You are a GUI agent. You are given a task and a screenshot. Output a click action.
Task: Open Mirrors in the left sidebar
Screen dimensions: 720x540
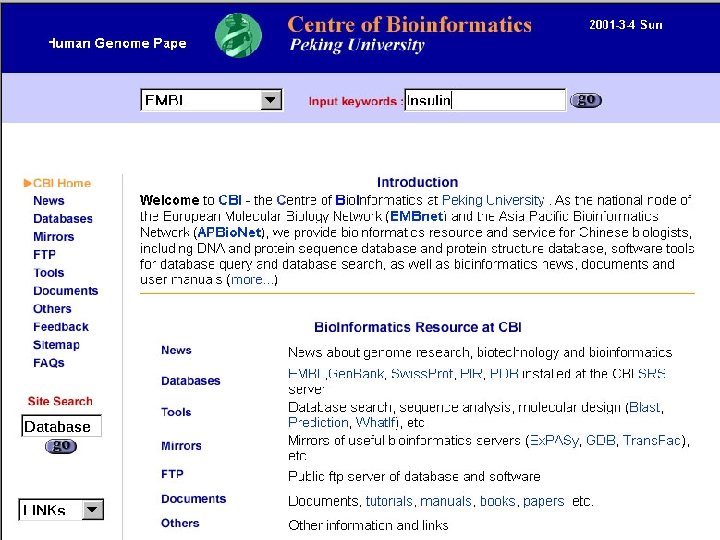[53, 236]
